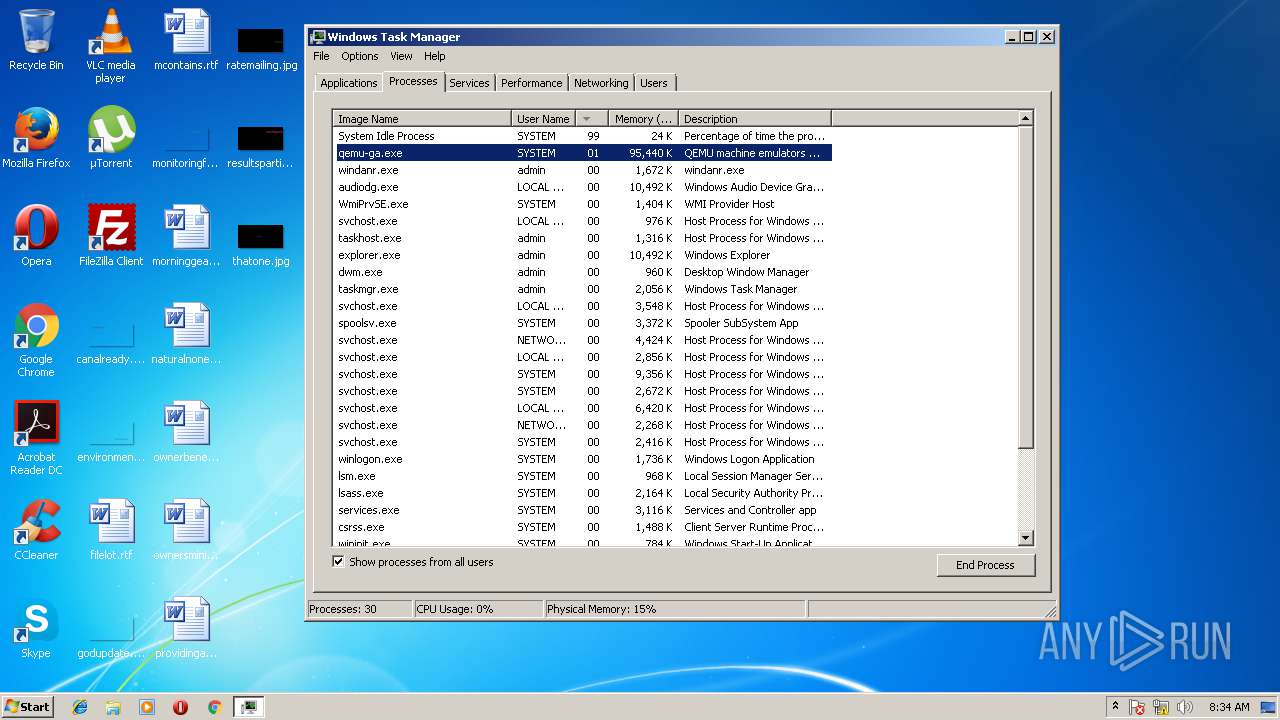
Task: Launch CCleaner desktop shortcut
Action: tap(36, 530)
